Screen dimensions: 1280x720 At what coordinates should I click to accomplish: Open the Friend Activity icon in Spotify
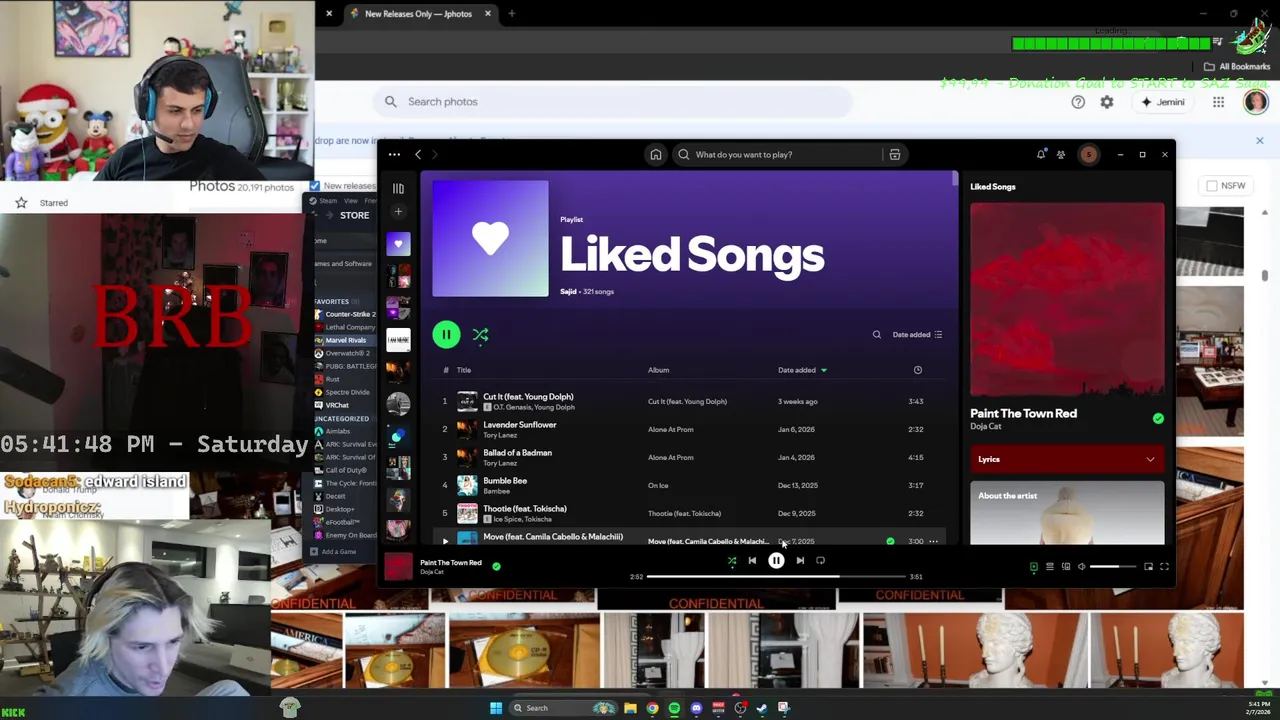pyautogui.click(x=1061, y=155)
